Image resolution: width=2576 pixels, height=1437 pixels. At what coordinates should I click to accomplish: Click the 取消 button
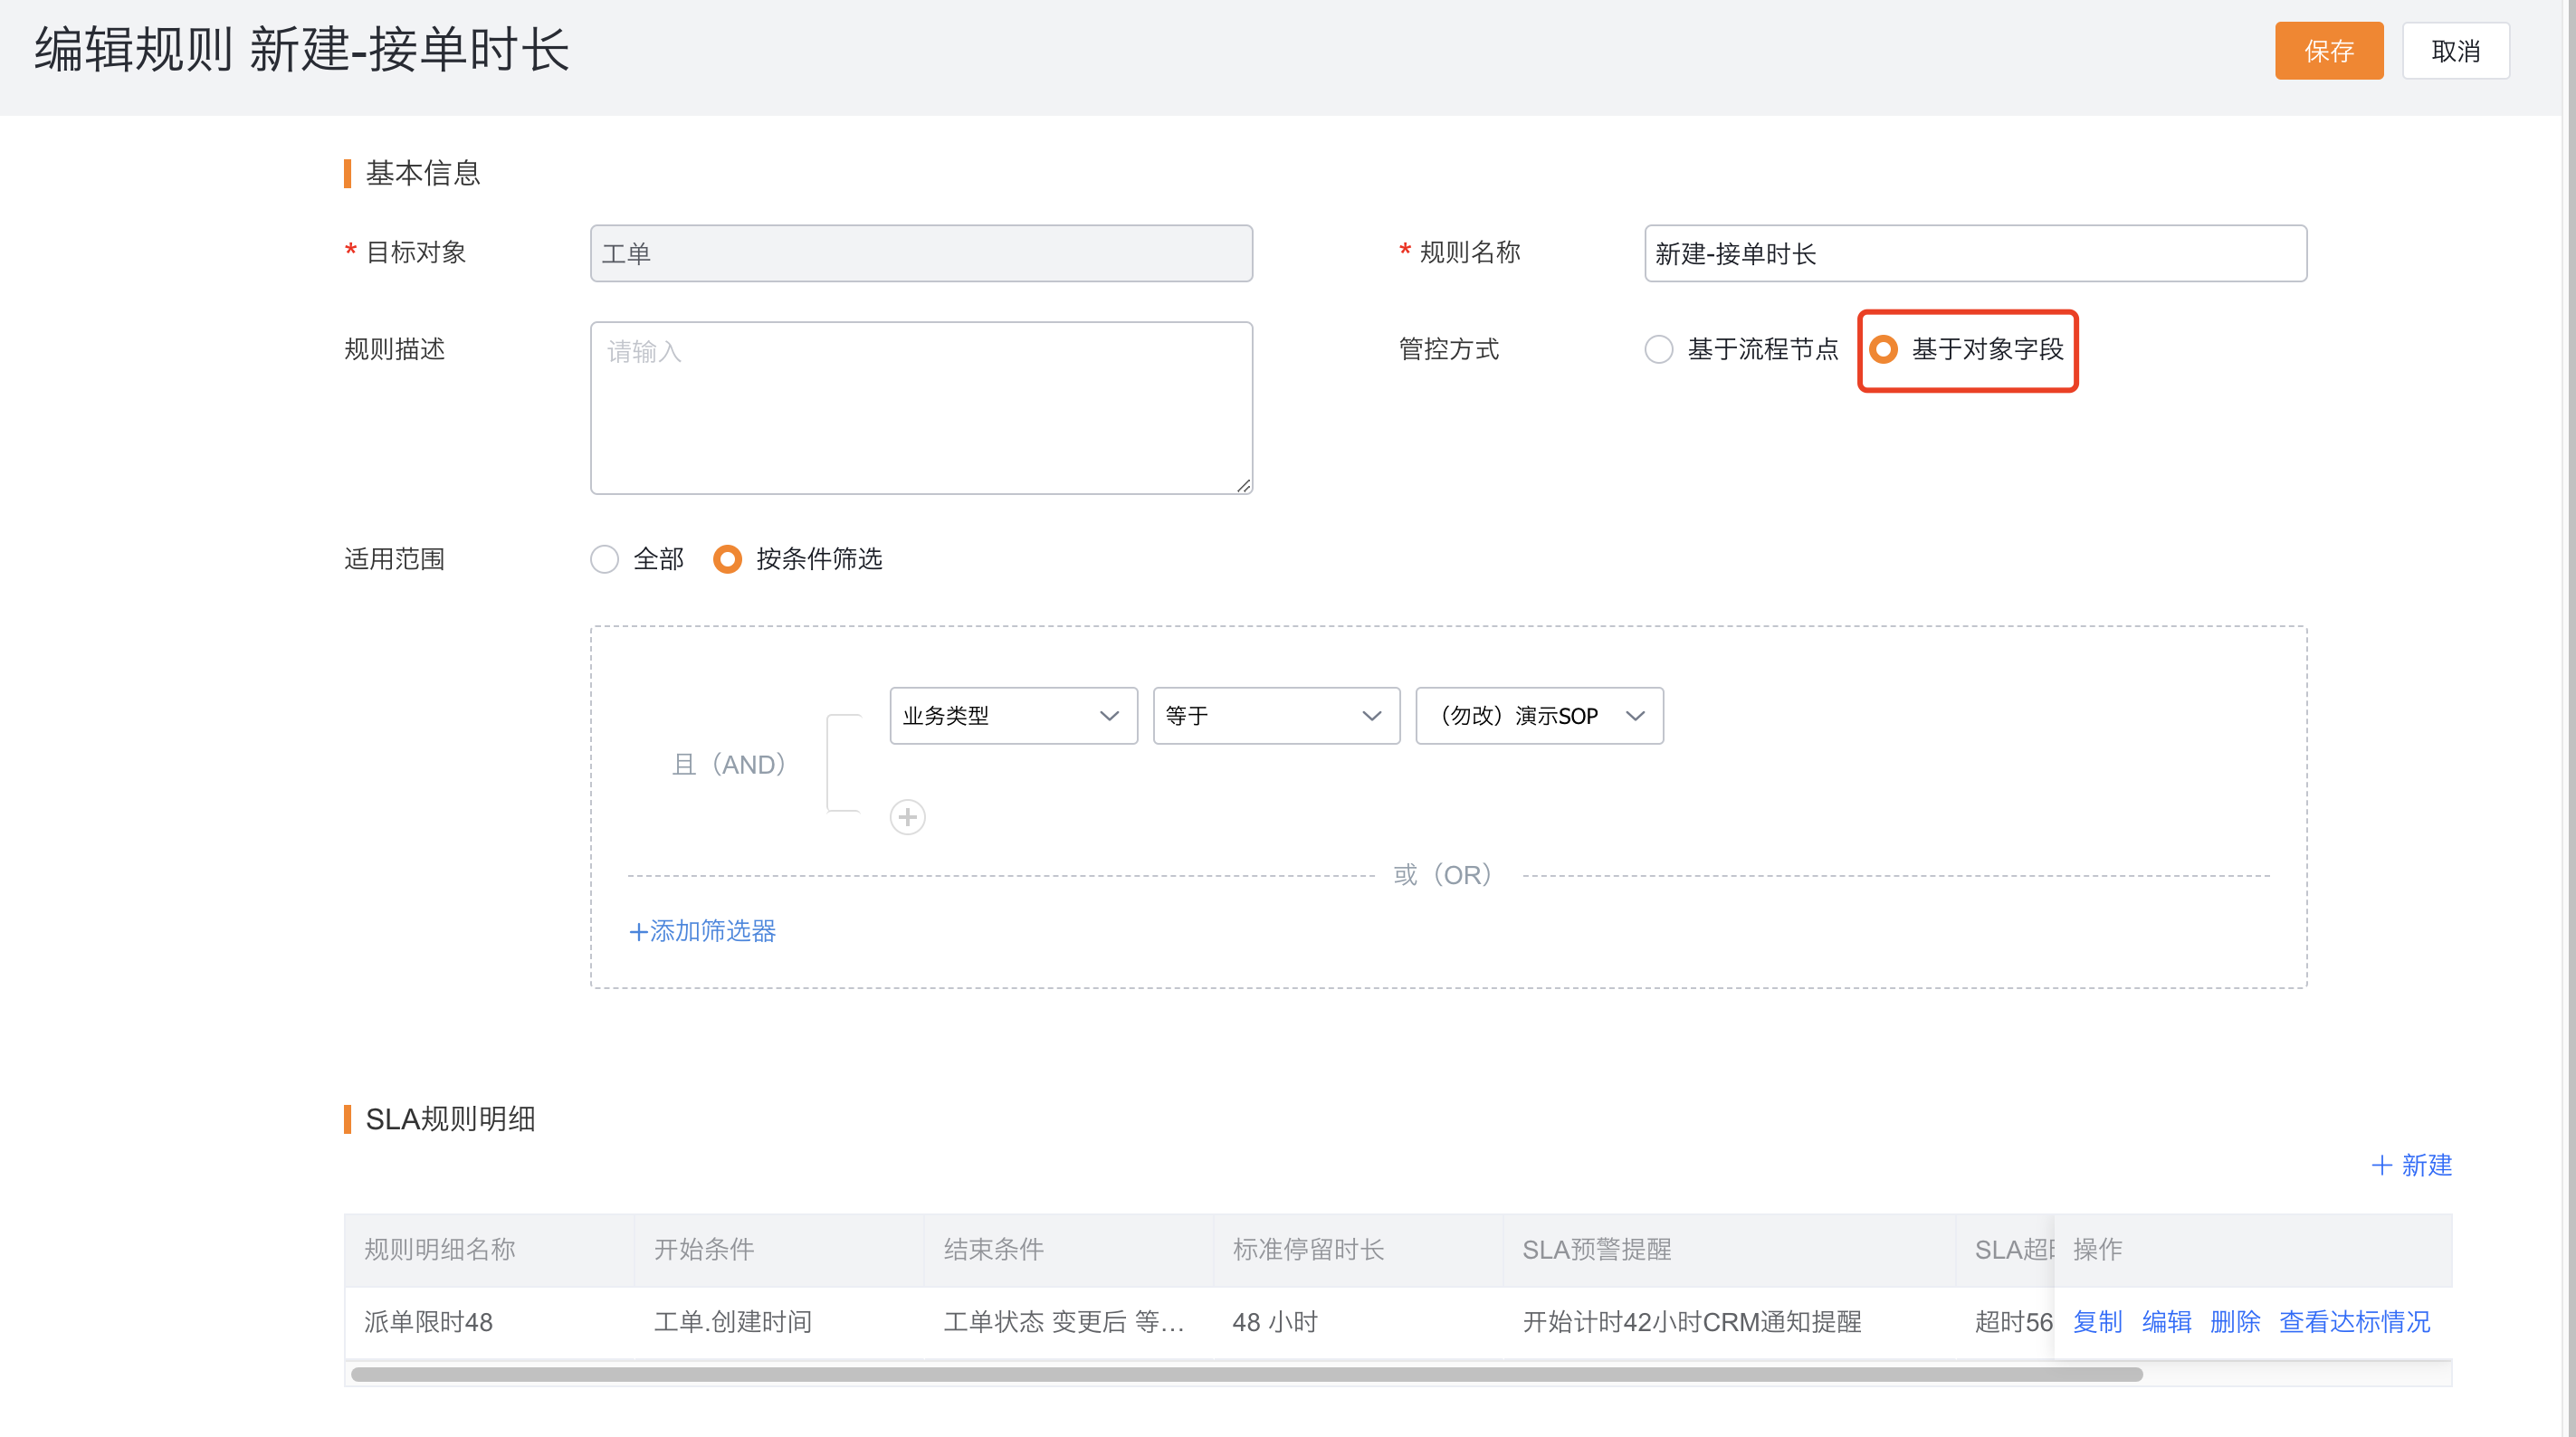(x=2455, y=51)
